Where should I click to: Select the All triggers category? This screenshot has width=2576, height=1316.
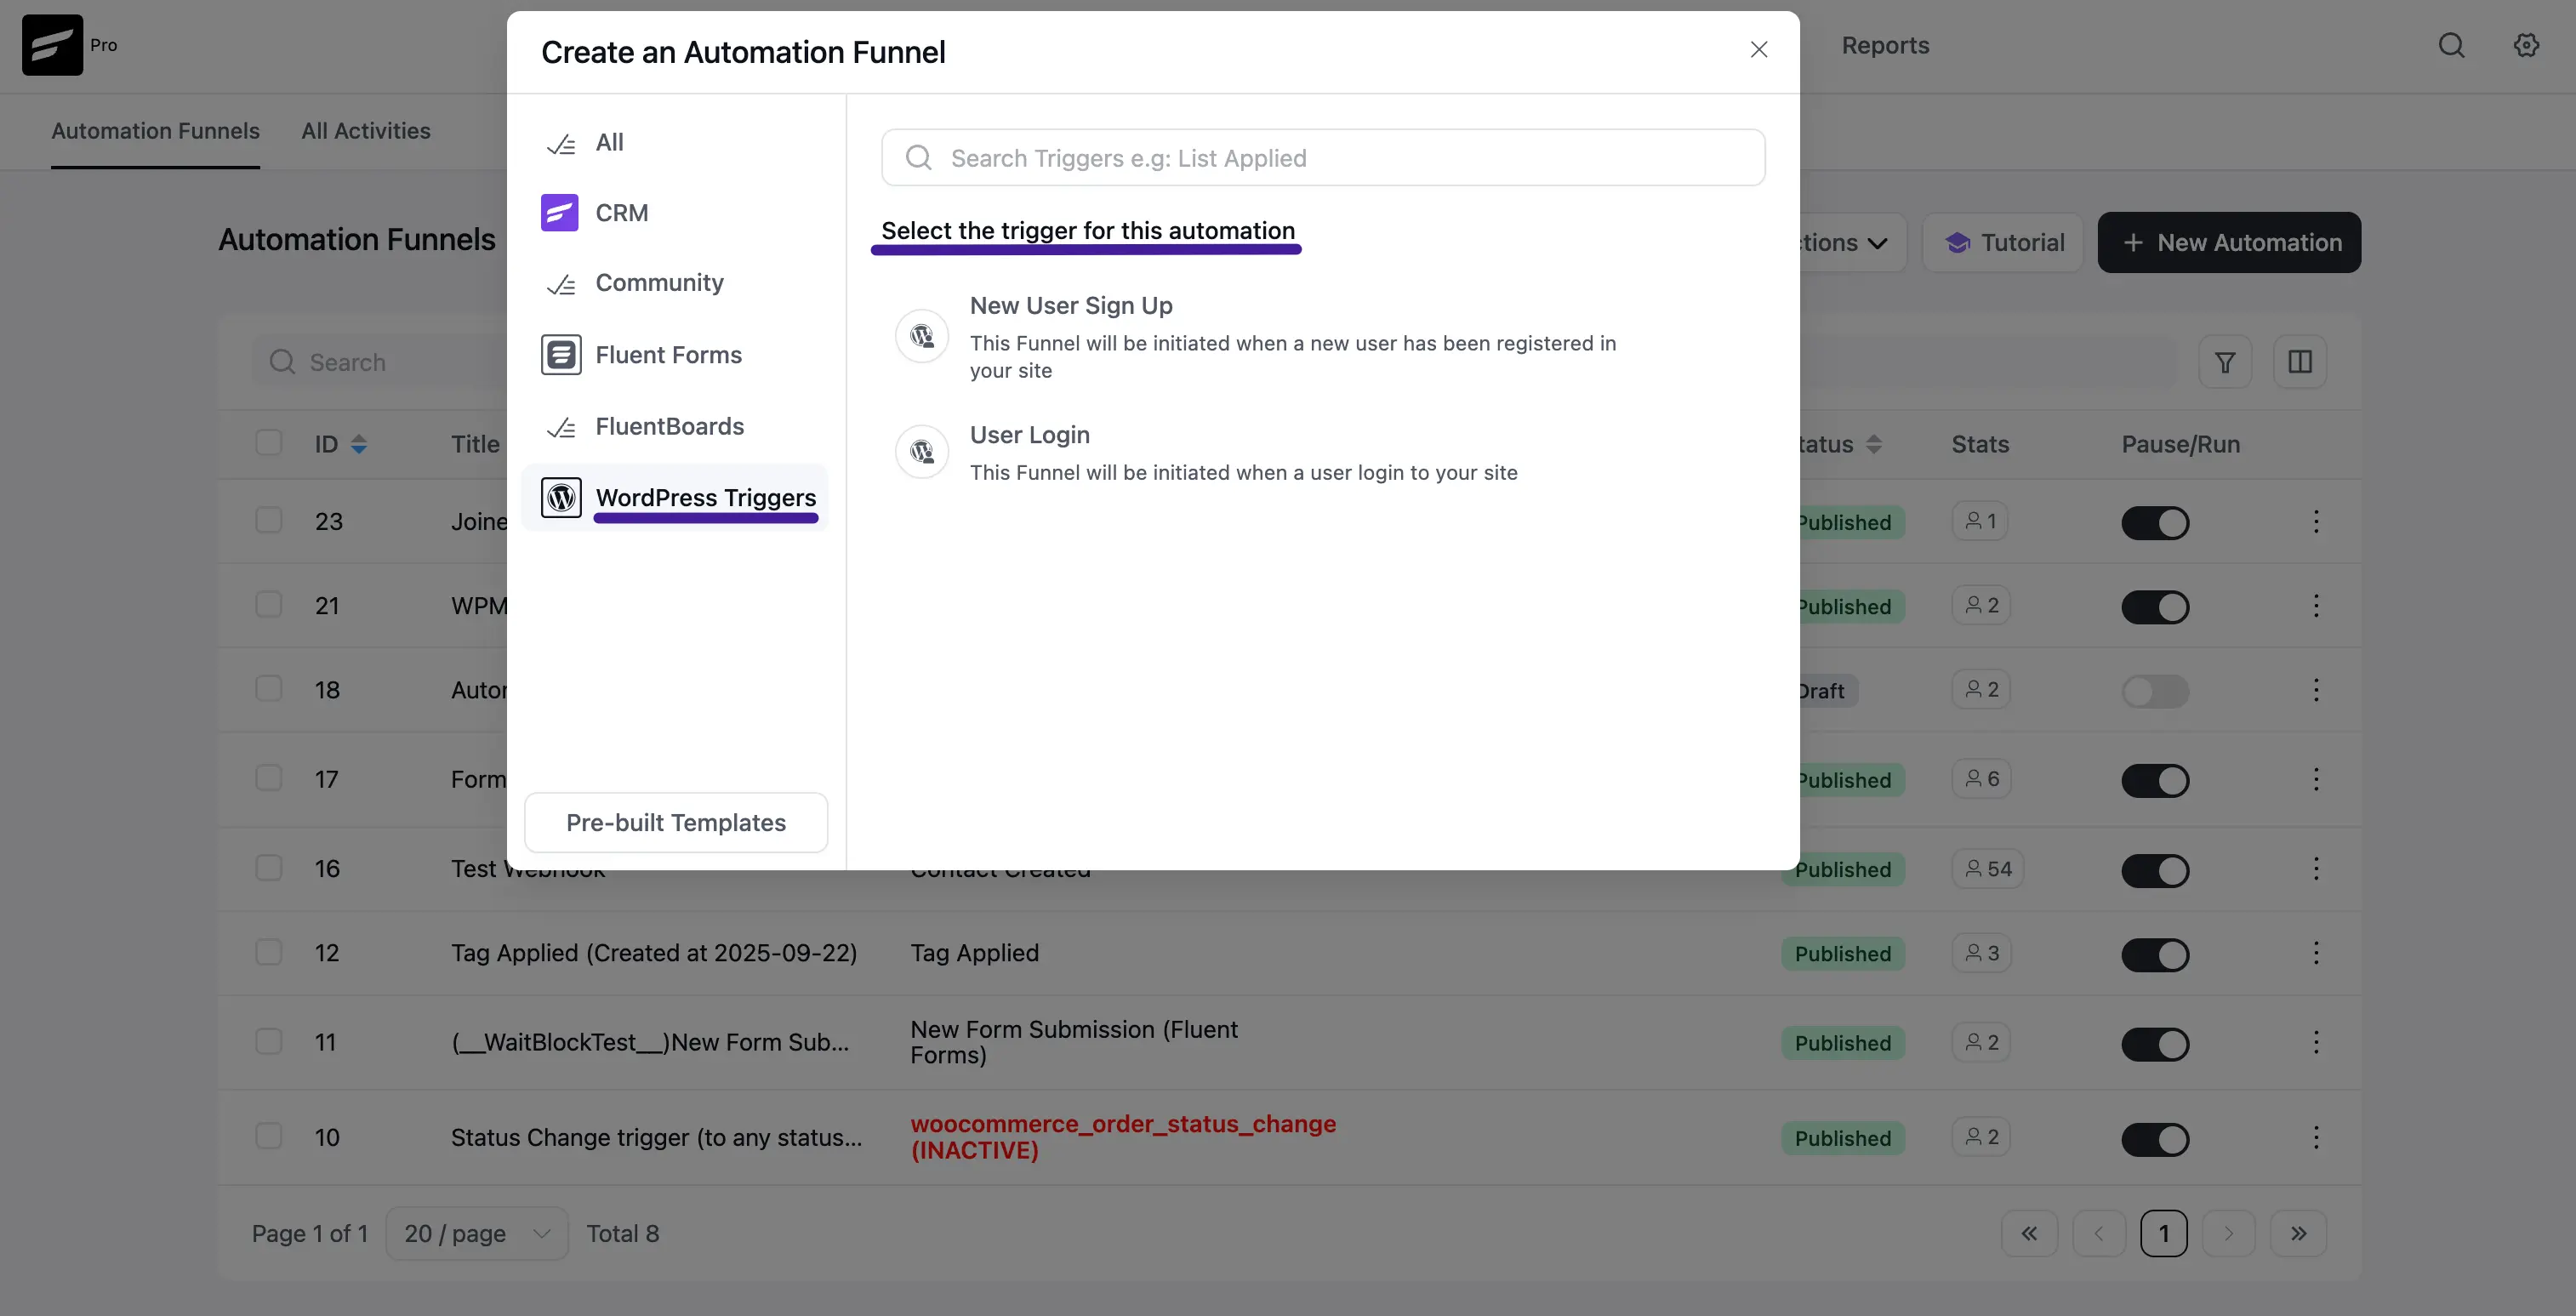tap(675, 143)
